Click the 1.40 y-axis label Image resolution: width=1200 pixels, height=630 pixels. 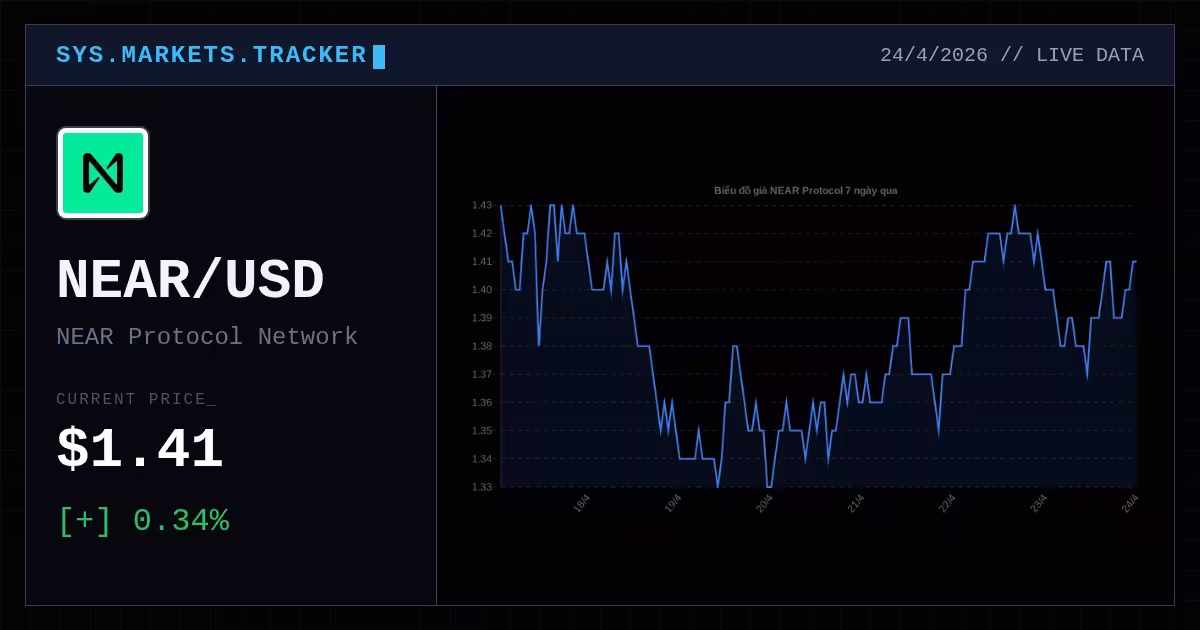point(482,290)
